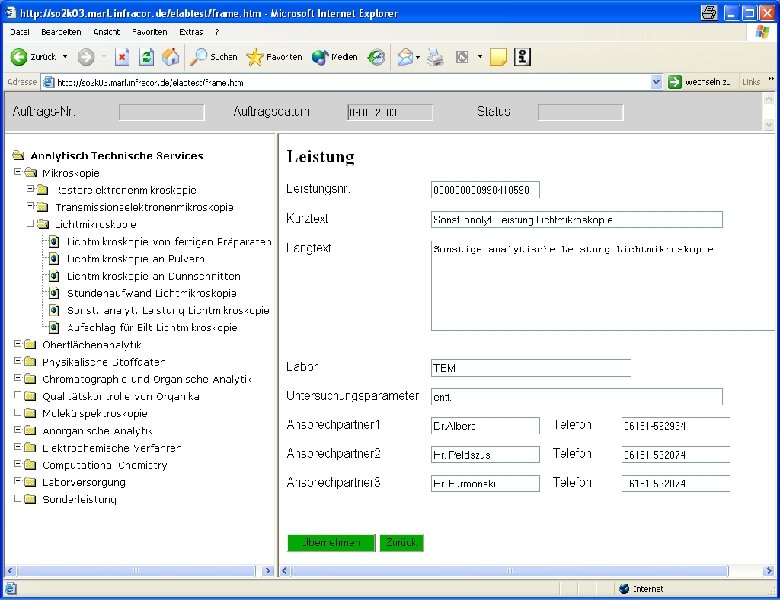
Task: Click the Untersuchungsparameter field
Action: pos(577,397)
